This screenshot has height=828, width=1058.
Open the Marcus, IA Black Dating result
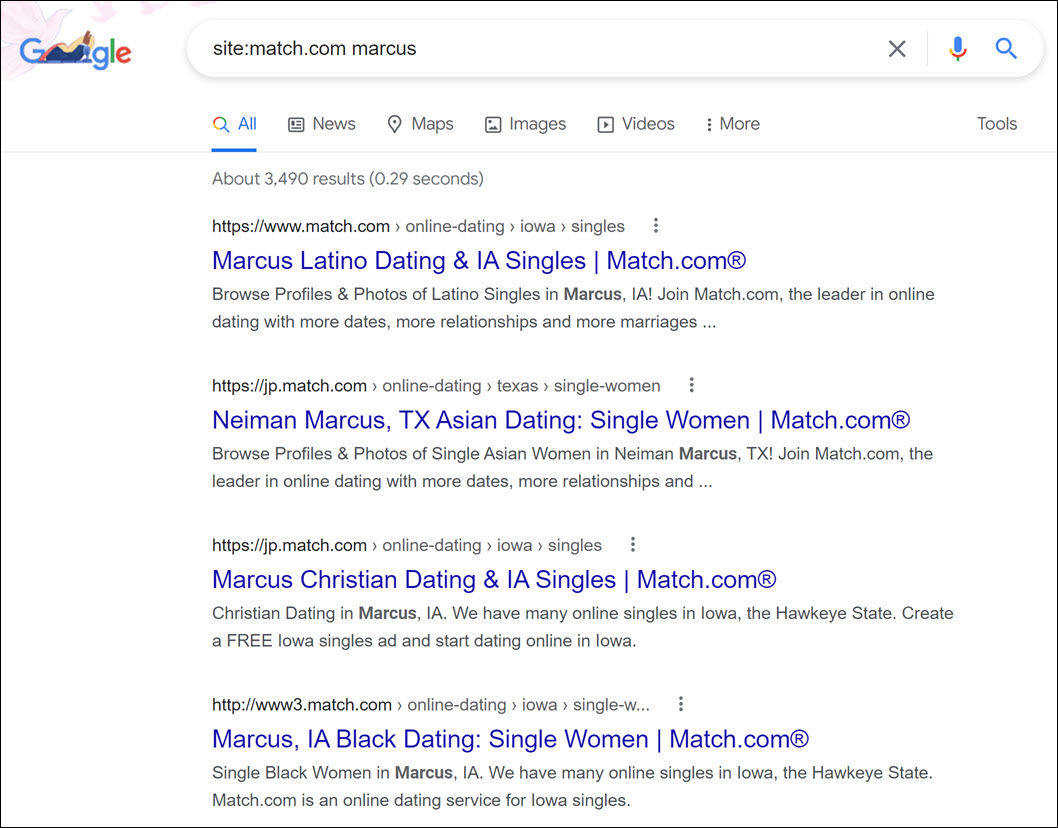pos(509,739)
